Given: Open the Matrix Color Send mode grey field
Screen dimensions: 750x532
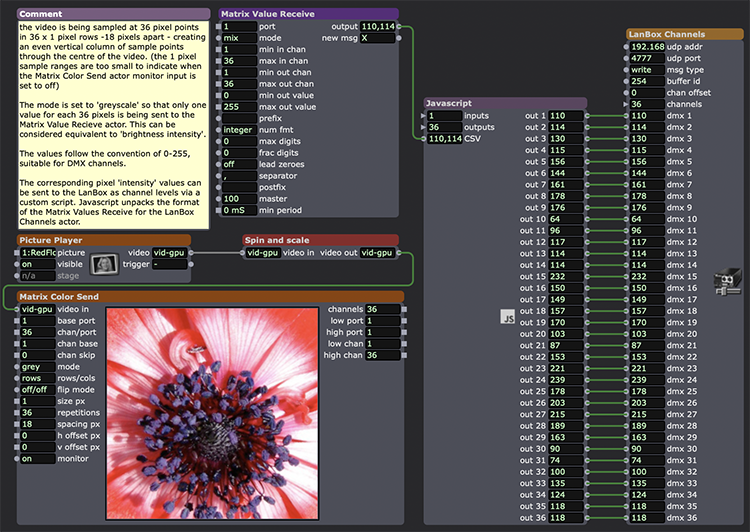Looking at the screenshot, I should tap(37, 367).
